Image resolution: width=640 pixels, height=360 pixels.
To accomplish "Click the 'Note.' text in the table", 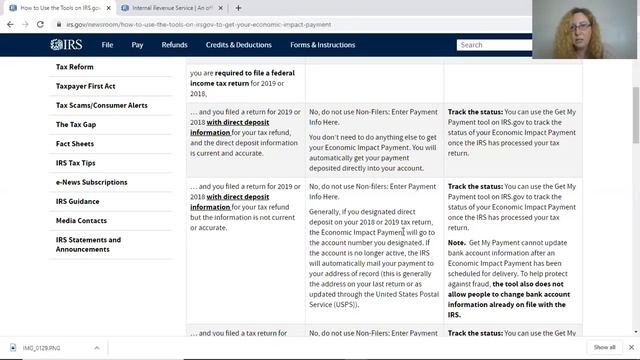I will pyautogui.click(x=457, y=242).
